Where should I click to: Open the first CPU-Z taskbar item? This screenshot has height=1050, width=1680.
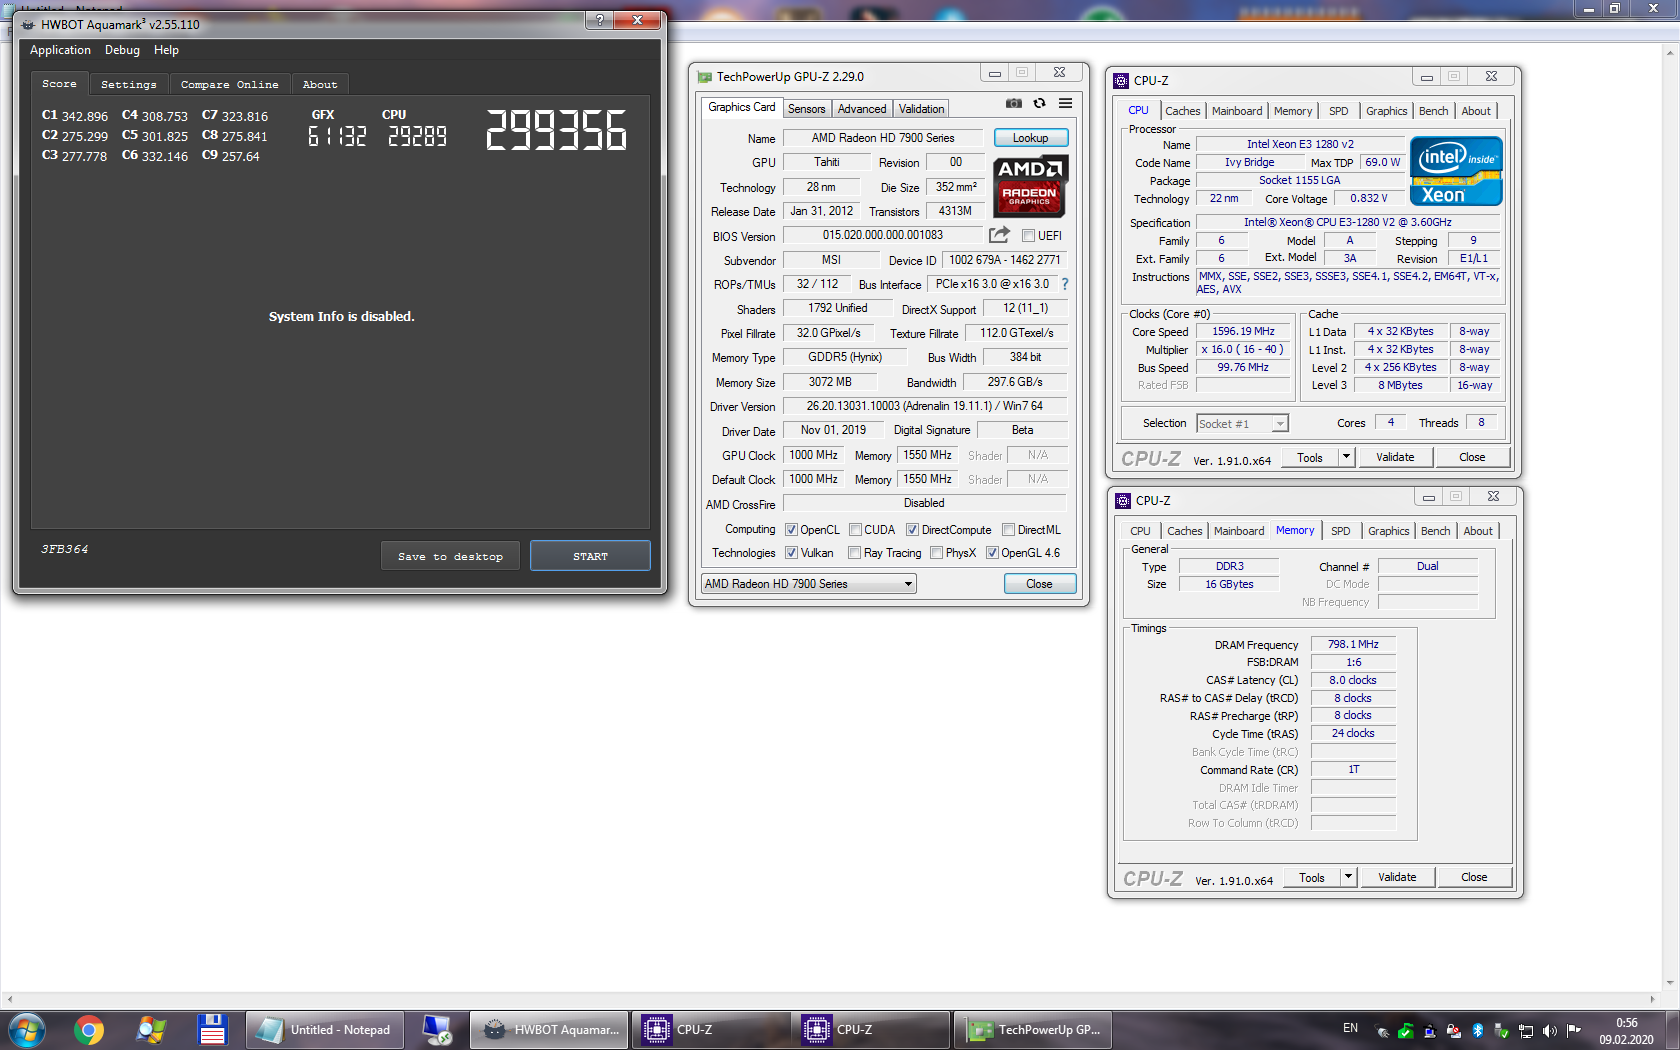[711, 1030]
